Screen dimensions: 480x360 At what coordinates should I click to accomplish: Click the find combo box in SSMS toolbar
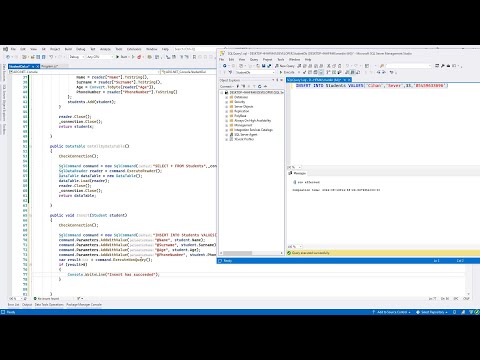coord(408,66)
